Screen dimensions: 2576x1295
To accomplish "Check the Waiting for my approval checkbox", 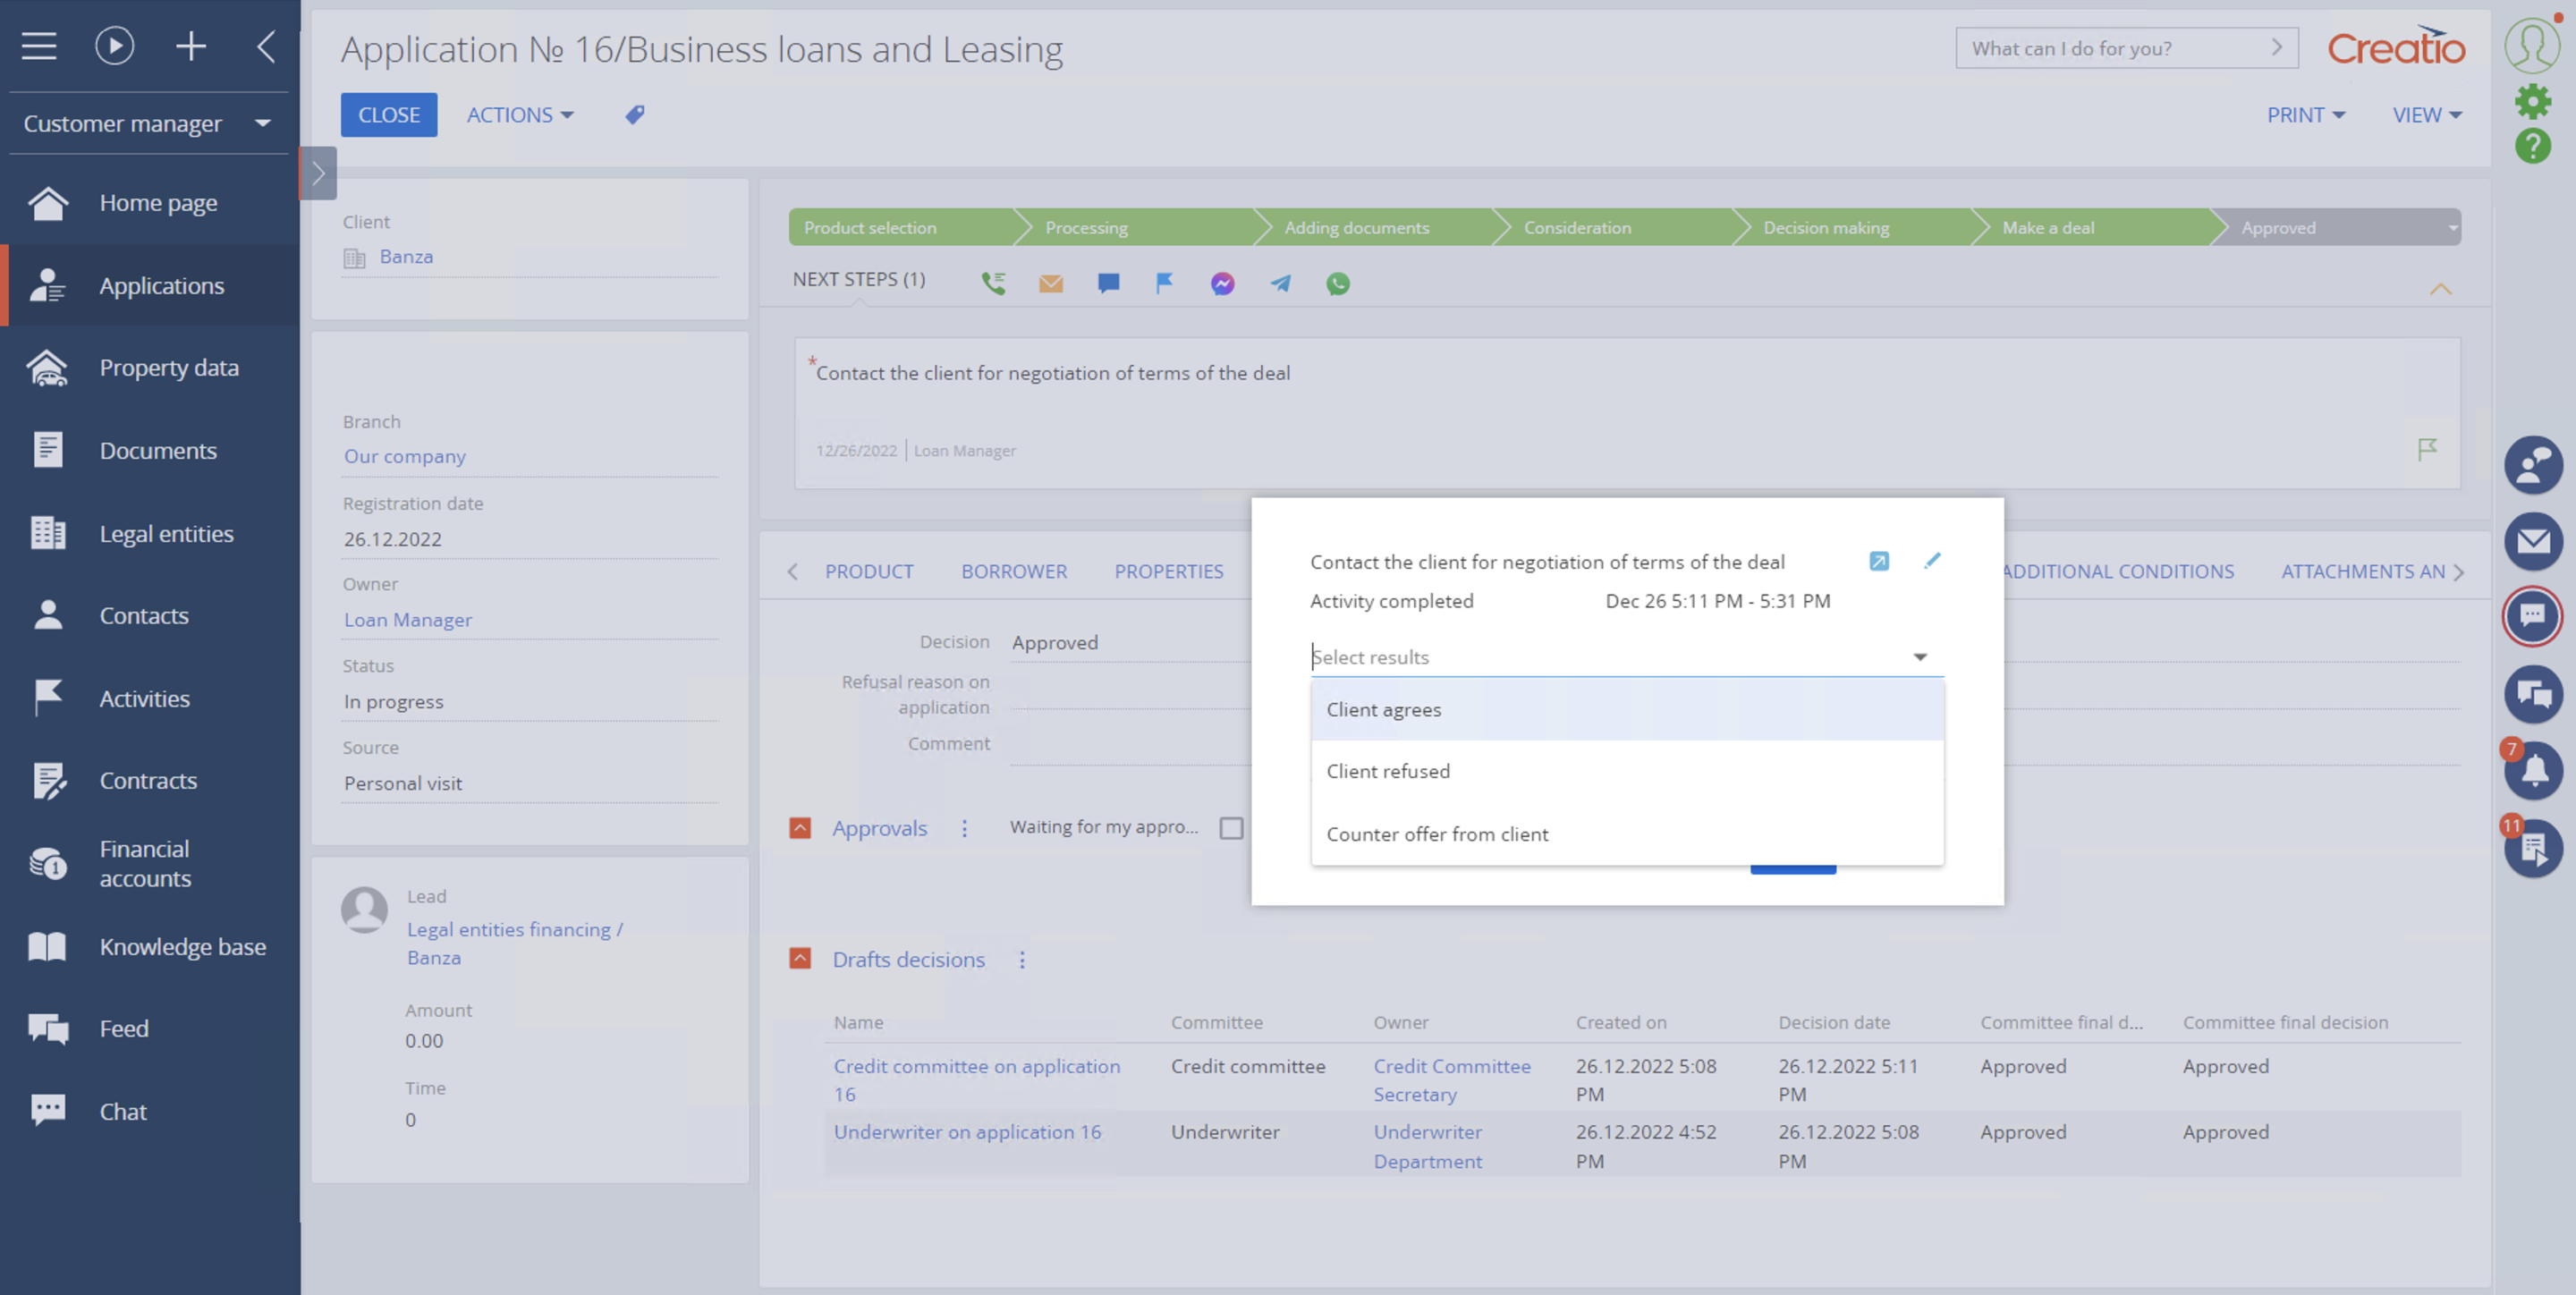I will (x=1231, y=827).
